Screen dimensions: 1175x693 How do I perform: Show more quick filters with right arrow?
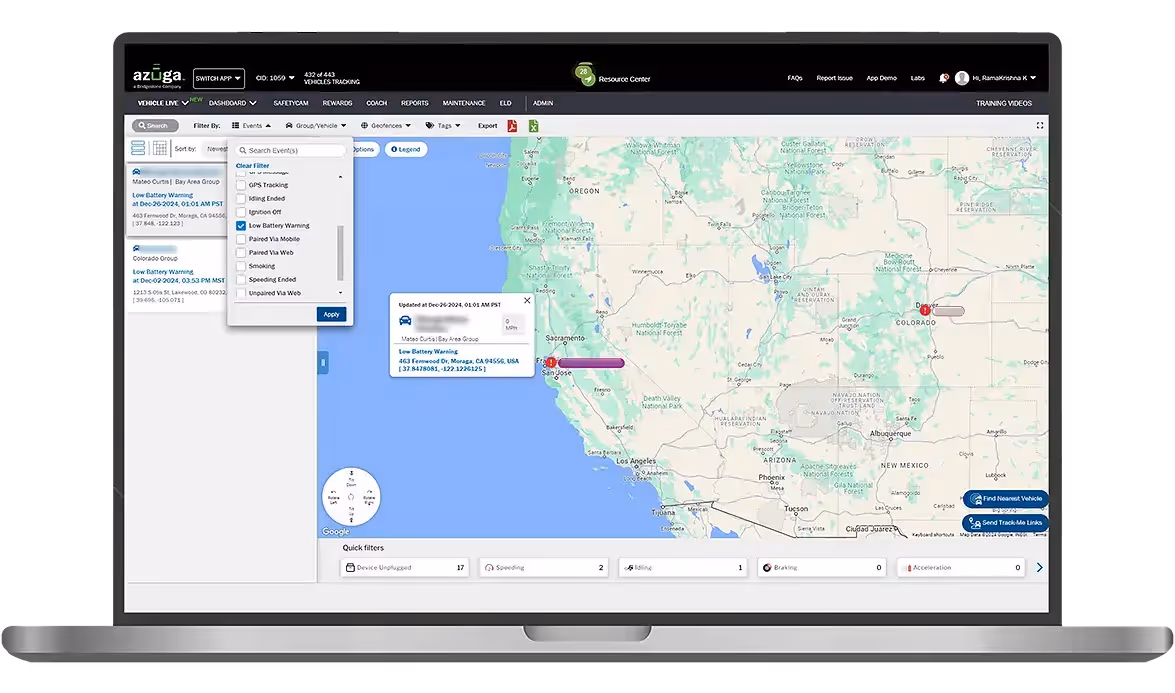1039,568
